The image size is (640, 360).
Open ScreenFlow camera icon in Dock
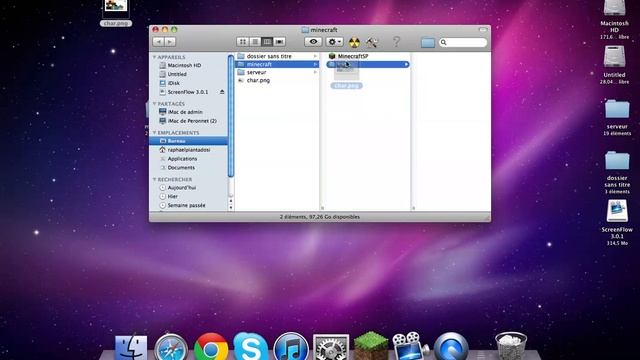click(410, 346)
